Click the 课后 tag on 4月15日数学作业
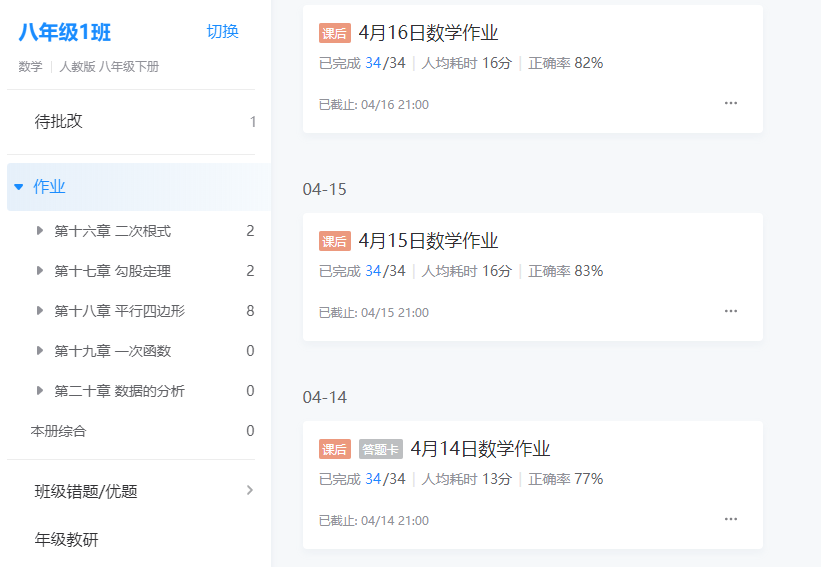The image size is (821, 567). click(335, 241)
